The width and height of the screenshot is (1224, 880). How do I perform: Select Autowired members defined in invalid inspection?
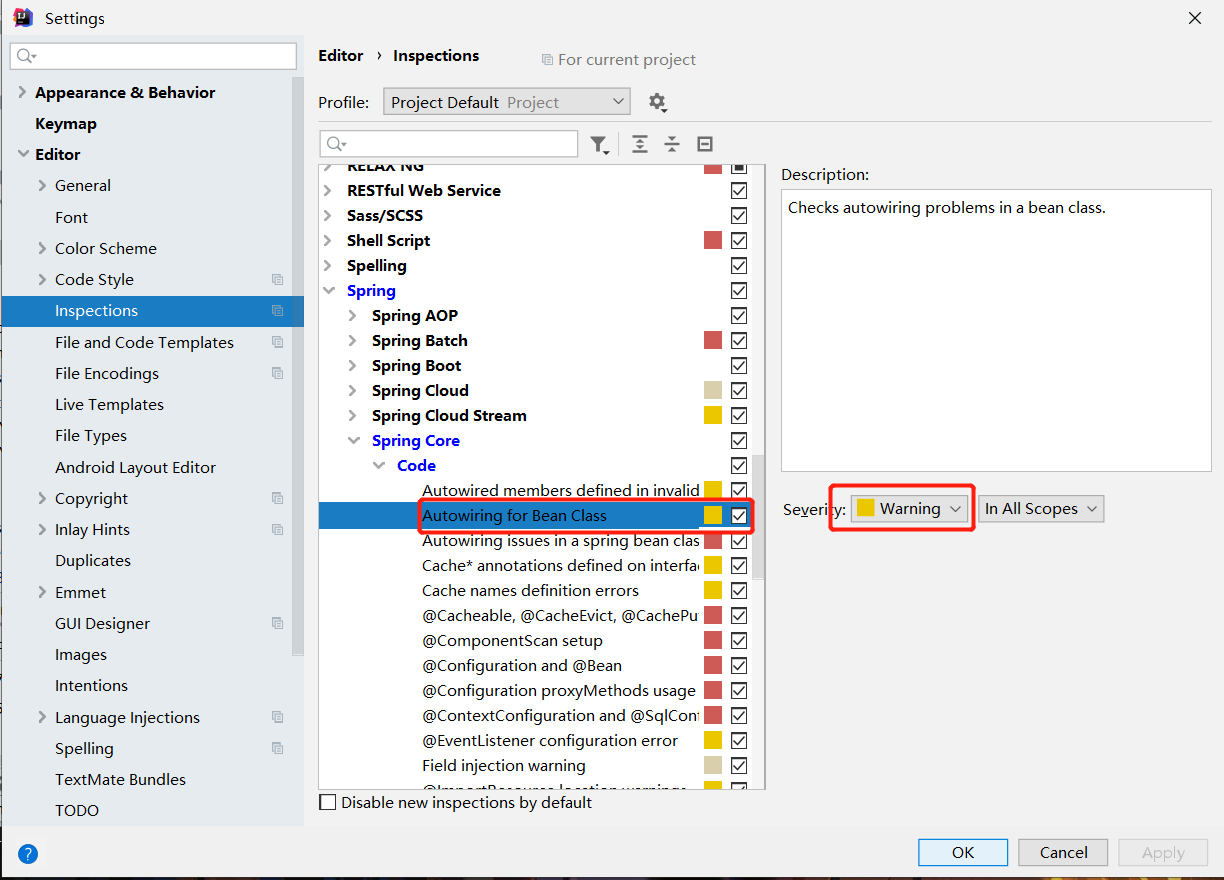click(561, 490)
